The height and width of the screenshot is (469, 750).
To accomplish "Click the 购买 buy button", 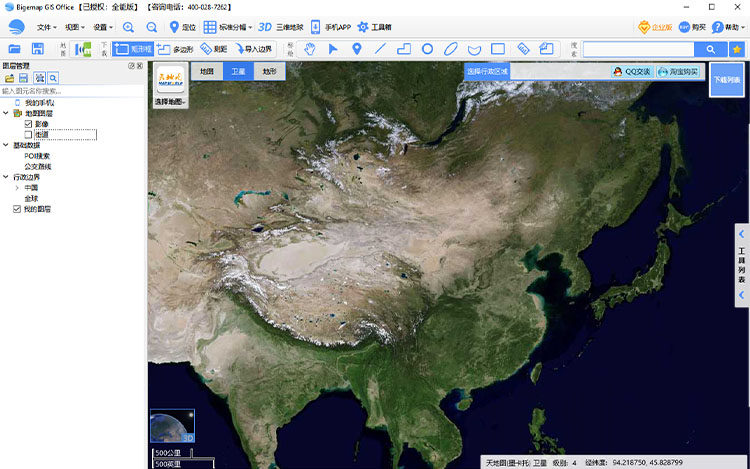I will (x=692, y=27).
